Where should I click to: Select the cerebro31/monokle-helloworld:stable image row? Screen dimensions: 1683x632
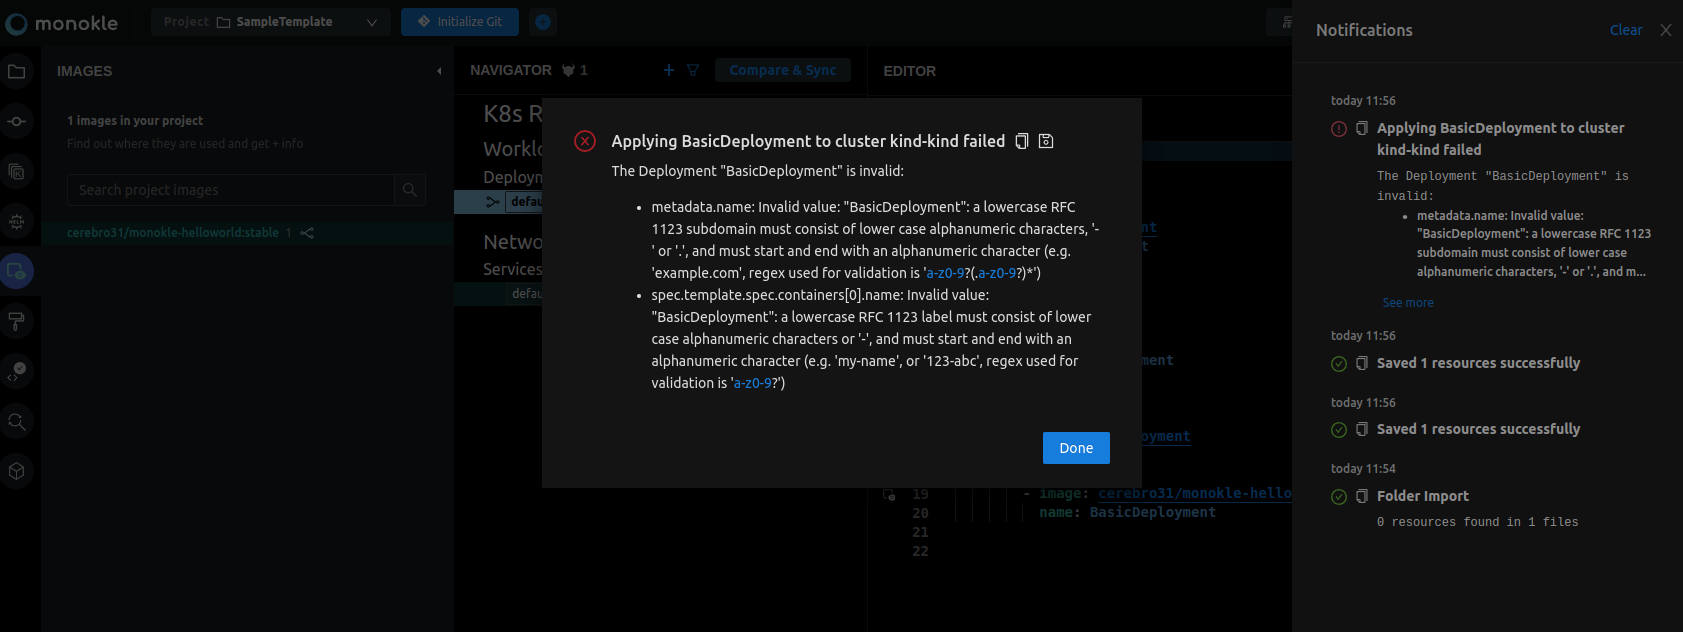247,233
